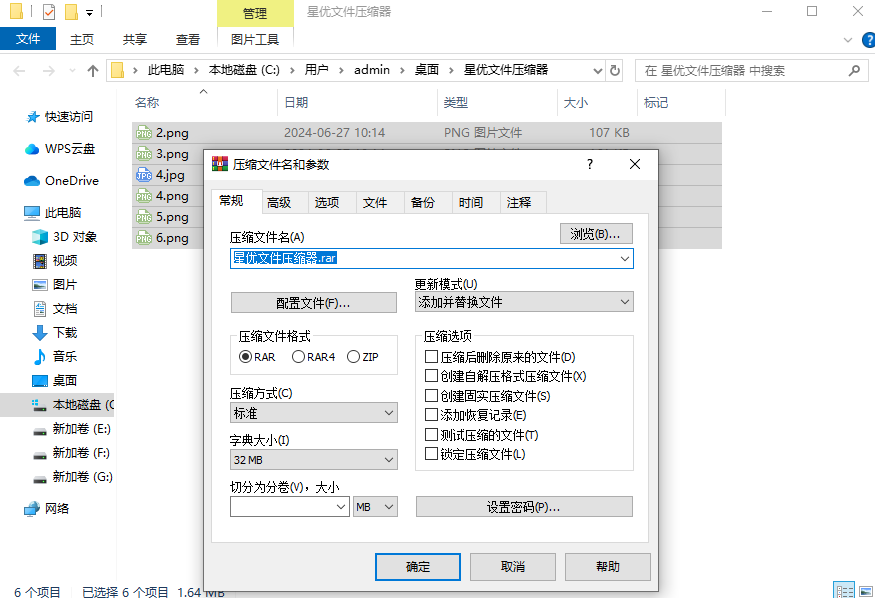The height and width of the screenshot is (598, 875).
Task: Open the 桌面 desktop icon in sidebar
Action: point(40,381)
